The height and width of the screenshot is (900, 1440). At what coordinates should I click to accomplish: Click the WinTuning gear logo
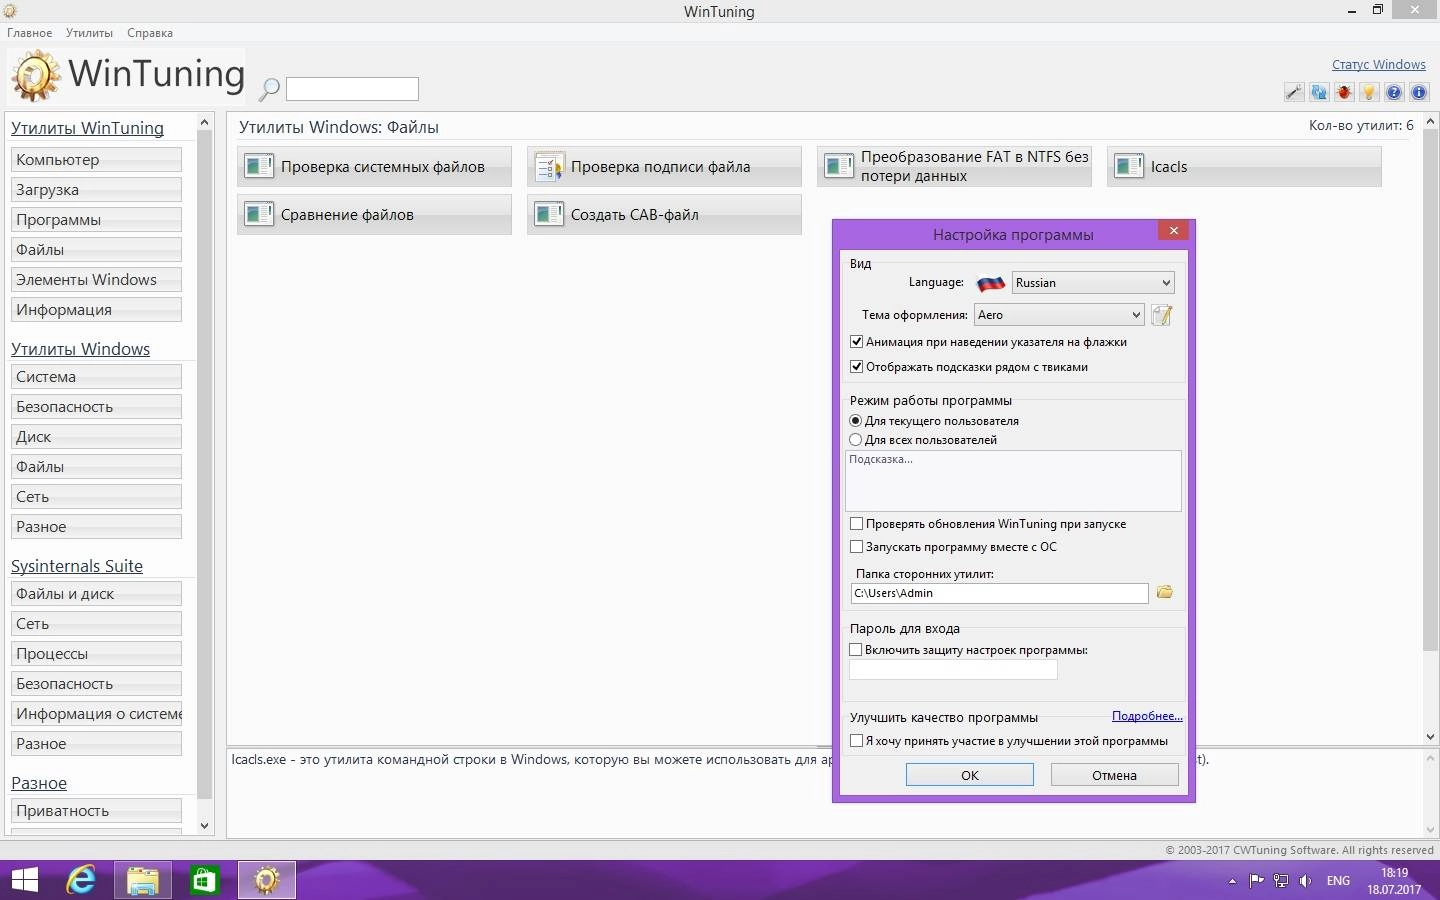(x=36, y=76)
